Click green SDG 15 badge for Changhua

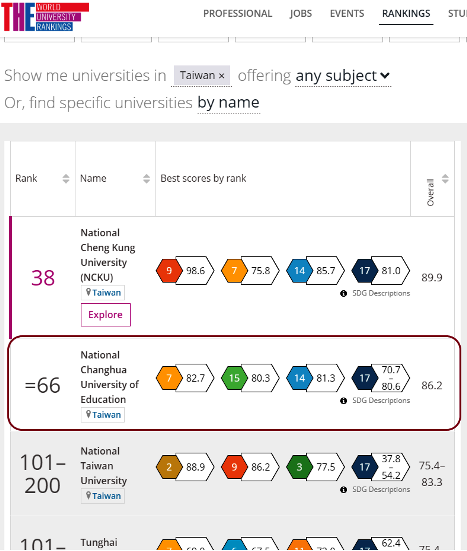coord(234,378)
